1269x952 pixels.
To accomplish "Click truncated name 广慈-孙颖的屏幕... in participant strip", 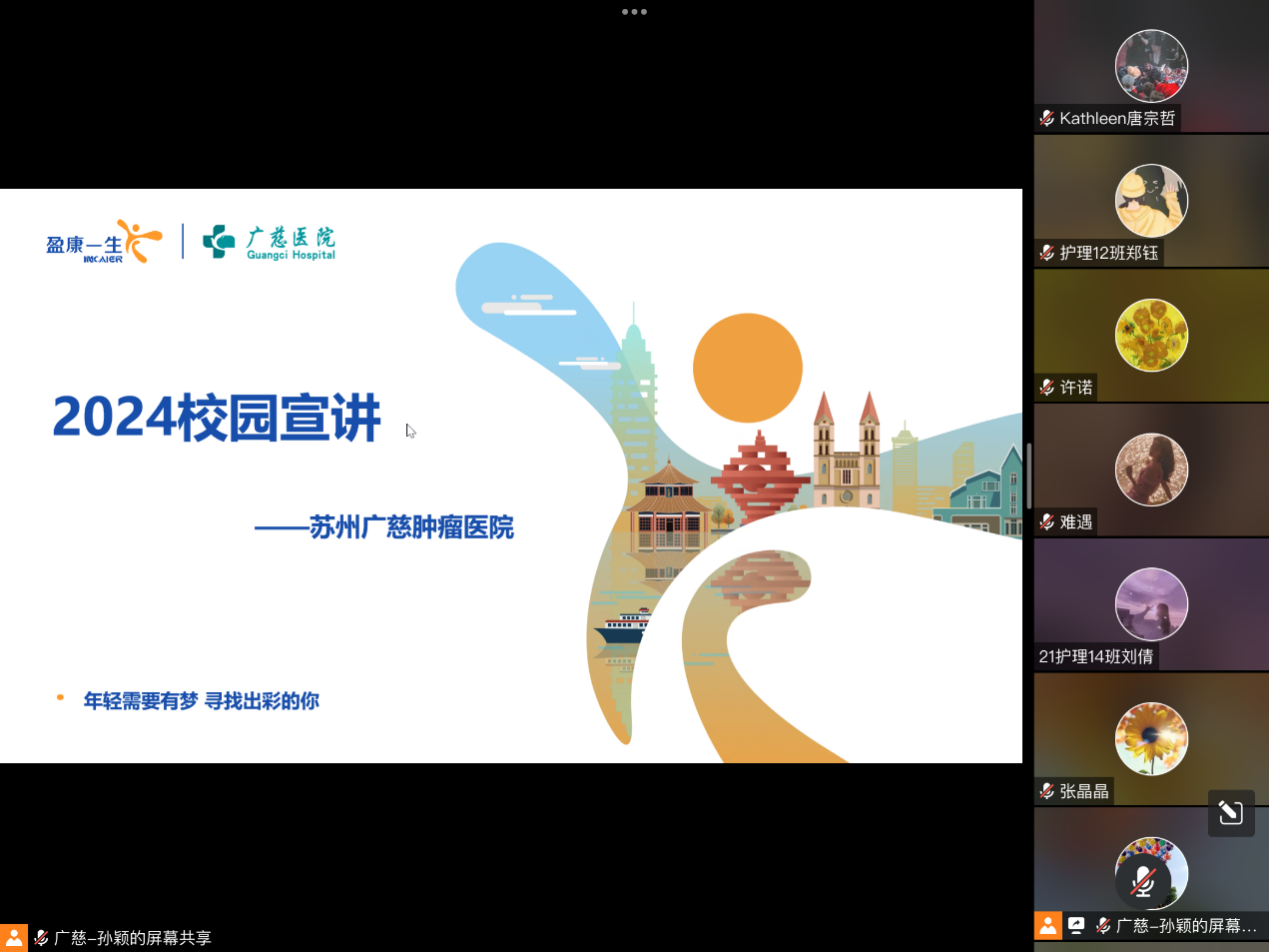I will click(1186, 925).
